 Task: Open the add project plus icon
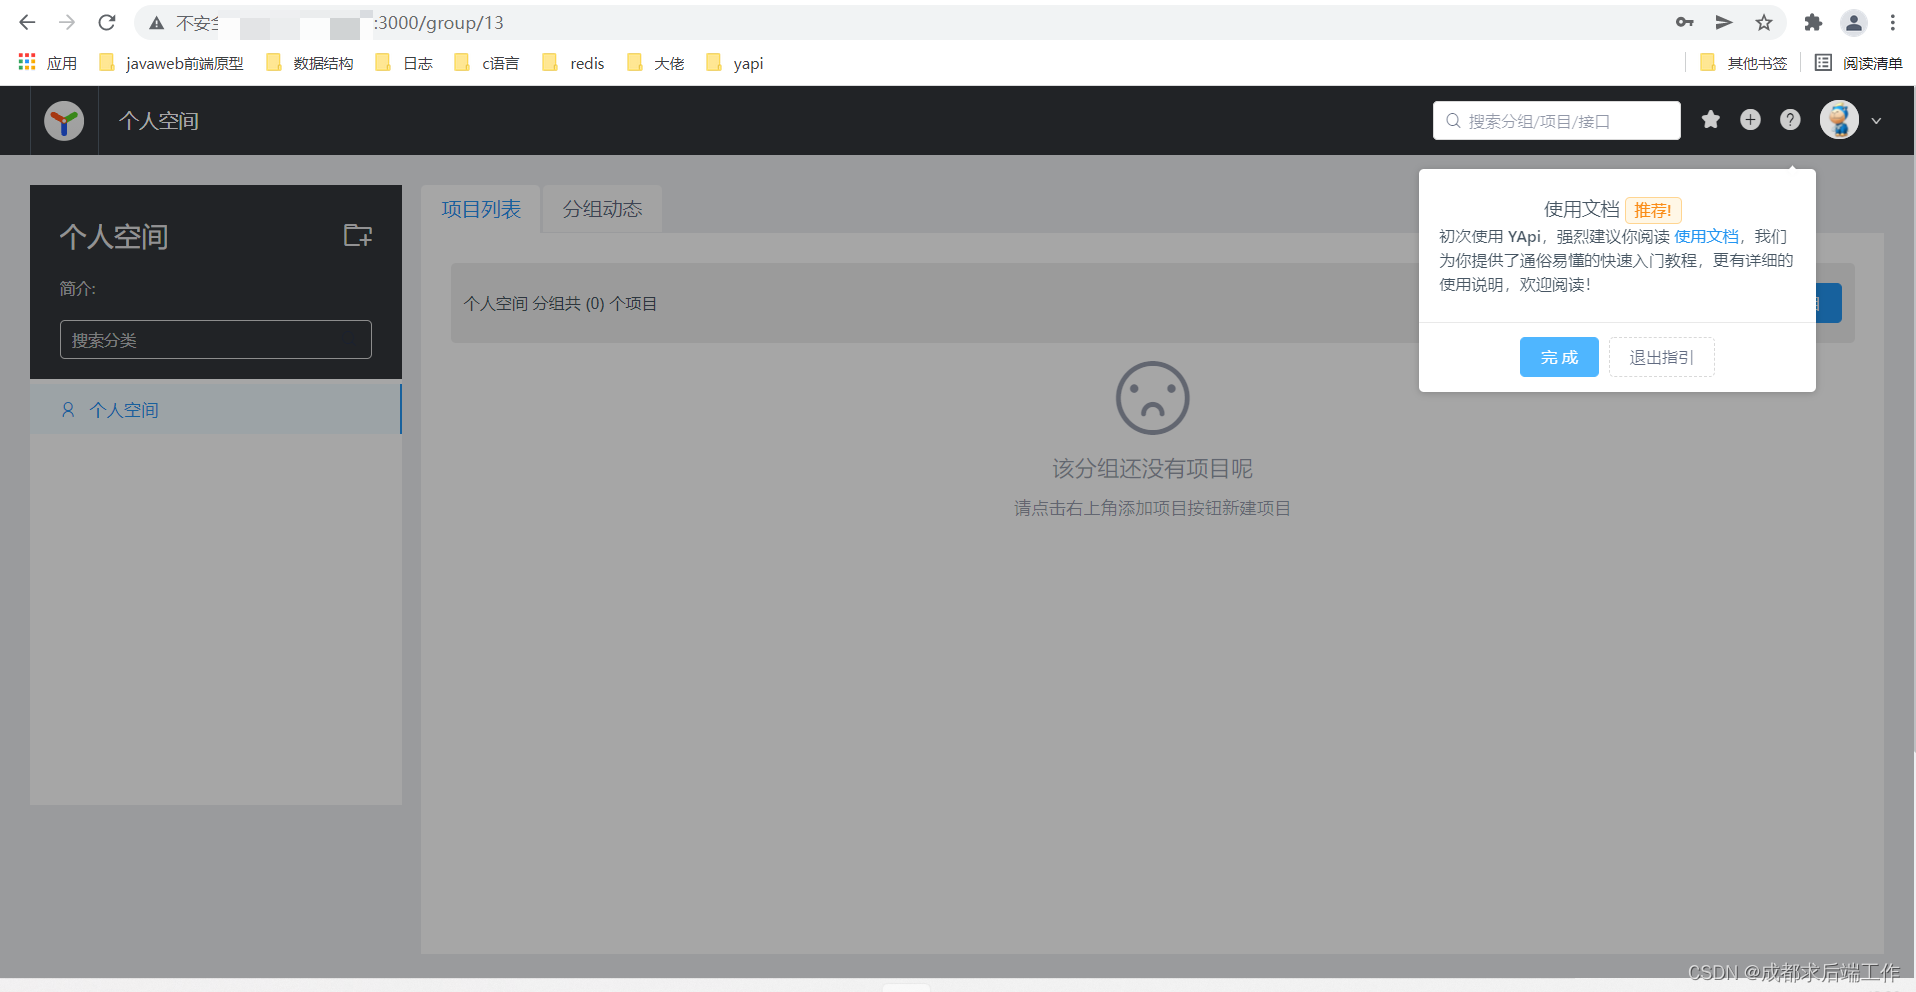click(x=1750, y=119)
